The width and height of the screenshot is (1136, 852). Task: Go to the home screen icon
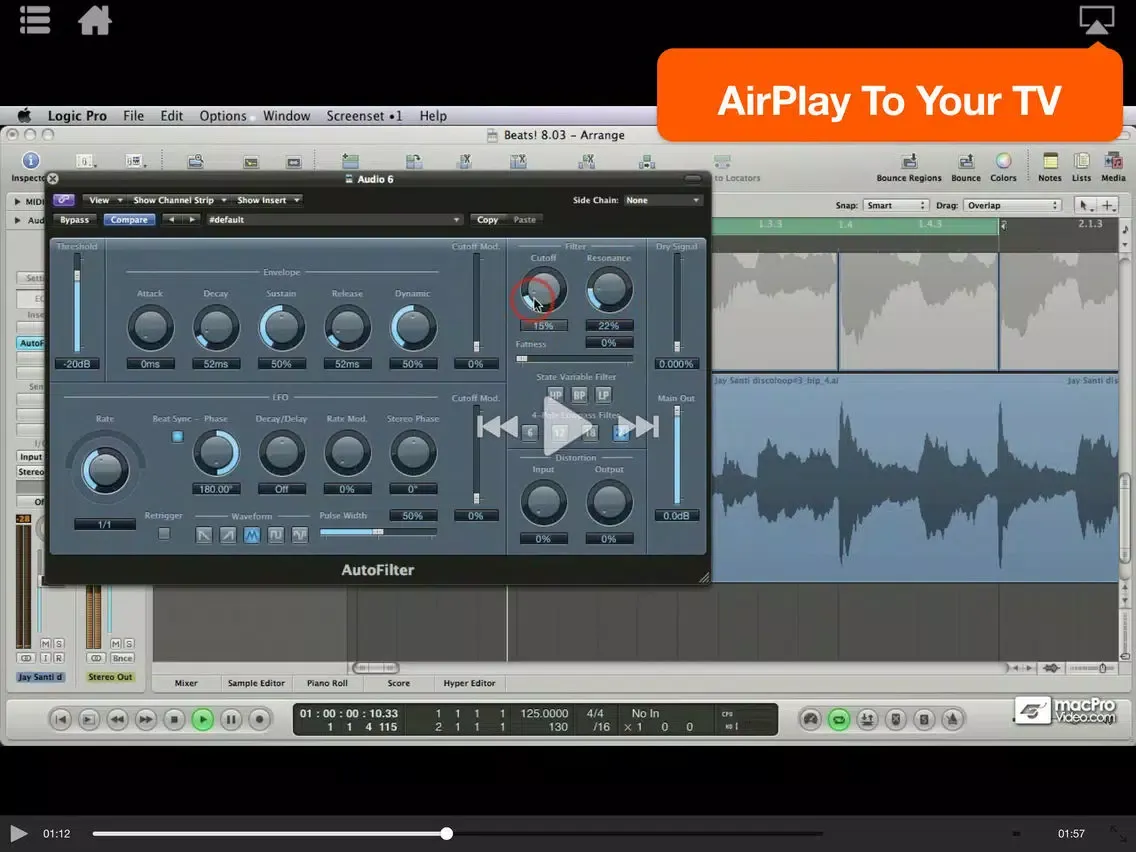pos(95,19)
